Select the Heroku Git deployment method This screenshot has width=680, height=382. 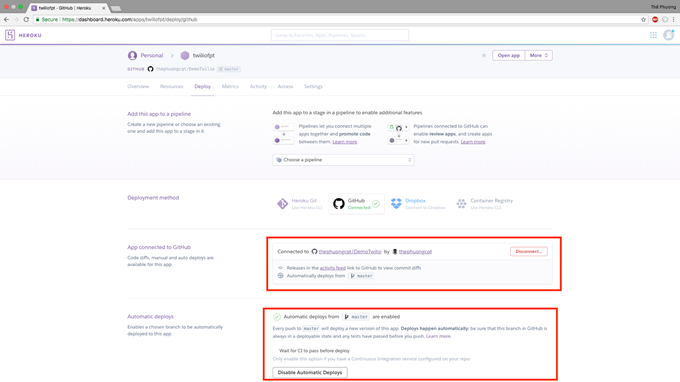(299, 204)
